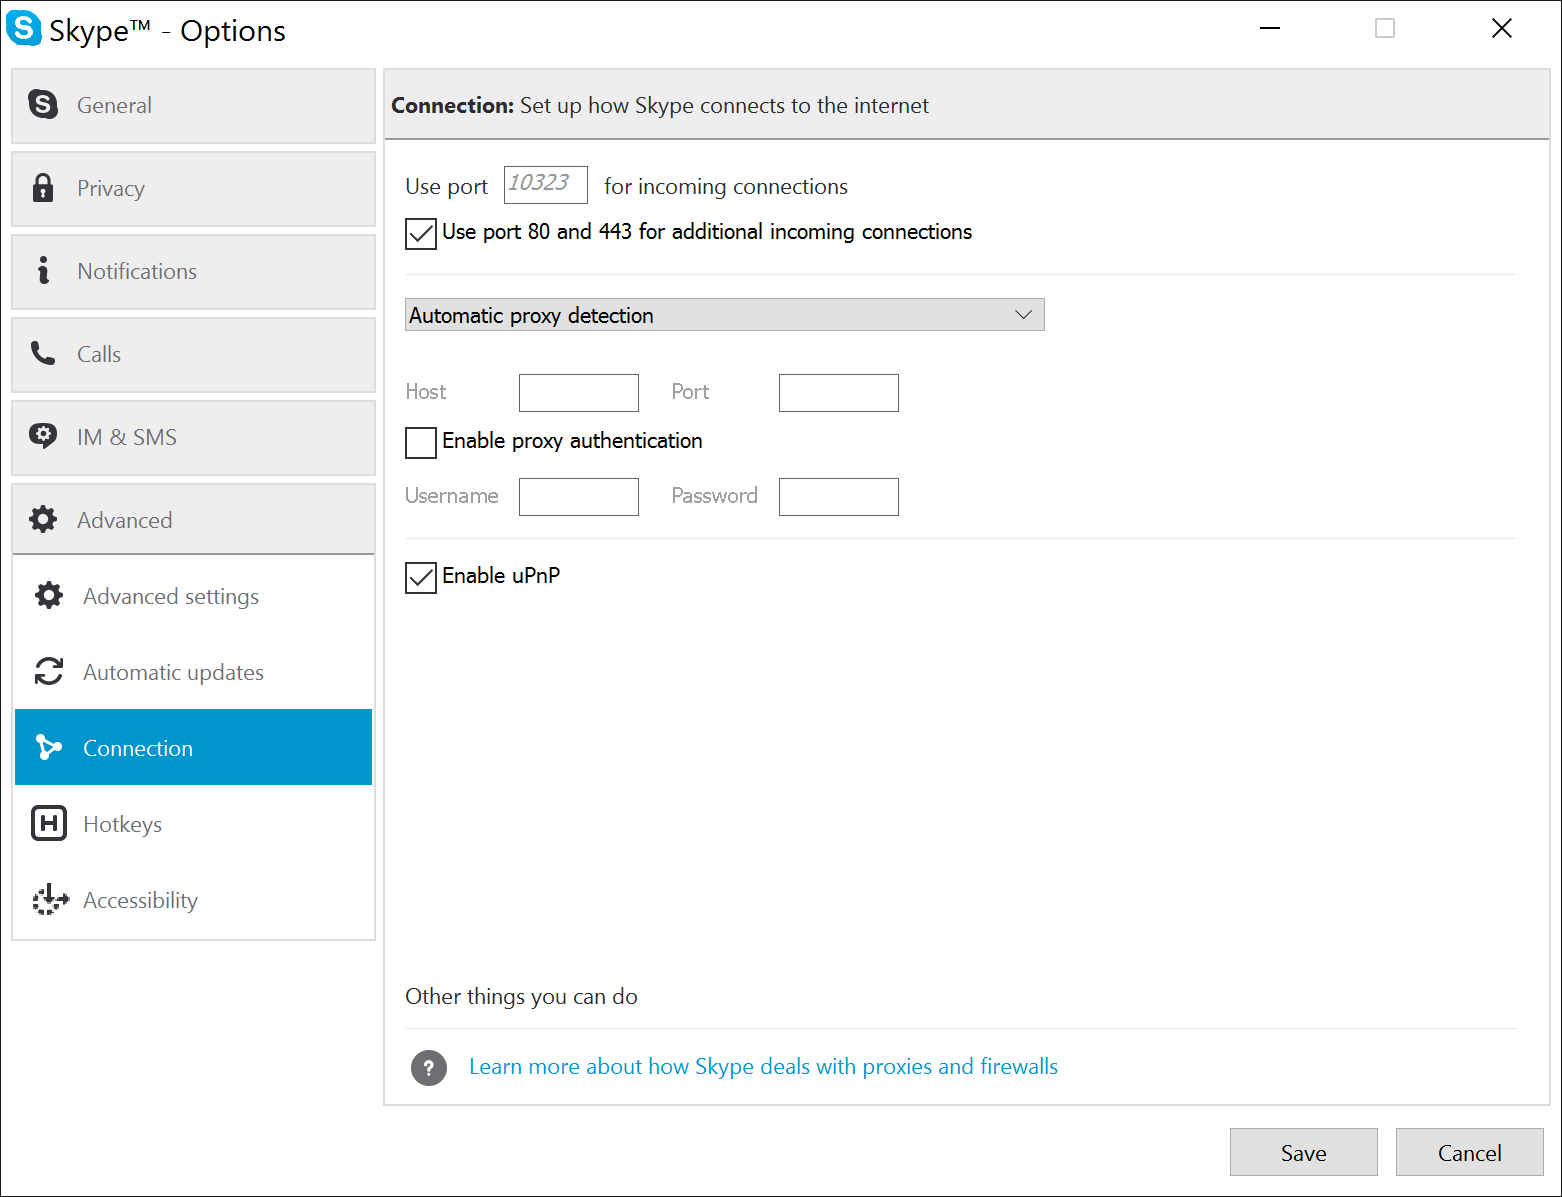Viewport: 1562px width, 1197px height.
Task: Select Automatic updates sub-item
Action: [x=193, y=672]
